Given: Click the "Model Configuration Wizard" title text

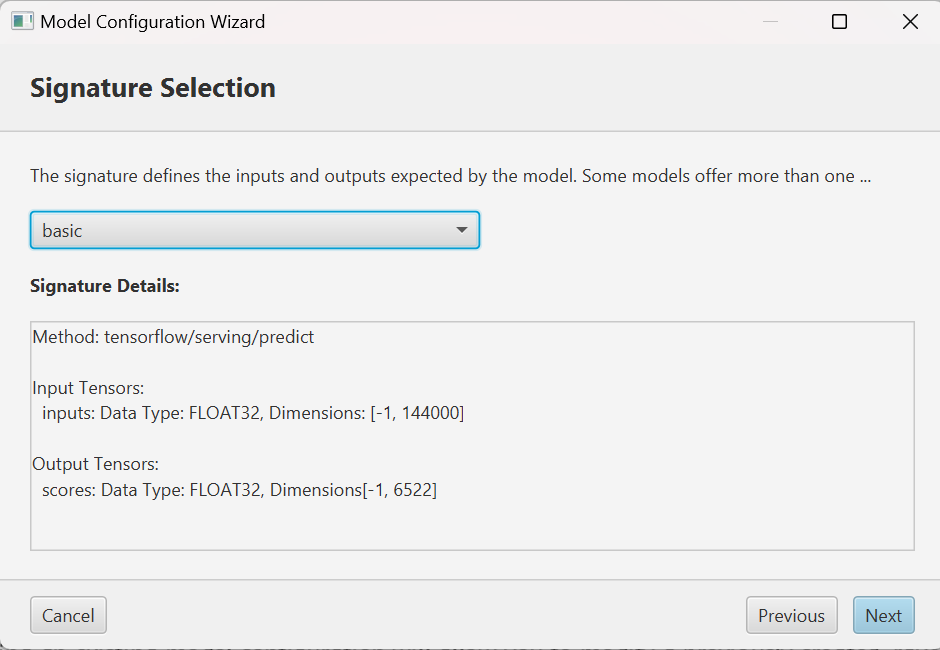Looking at the screenshot, I should click(153, 21).
